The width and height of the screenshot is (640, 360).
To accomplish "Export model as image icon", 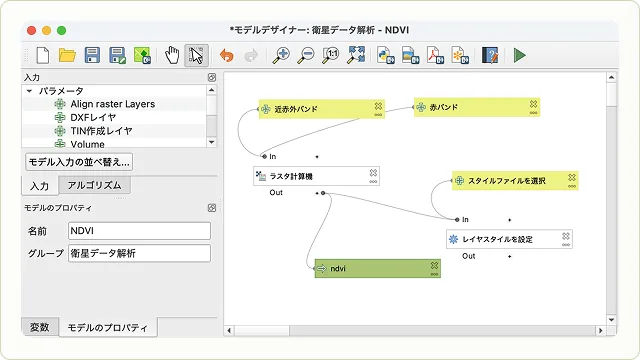I will tap(411, 55).
